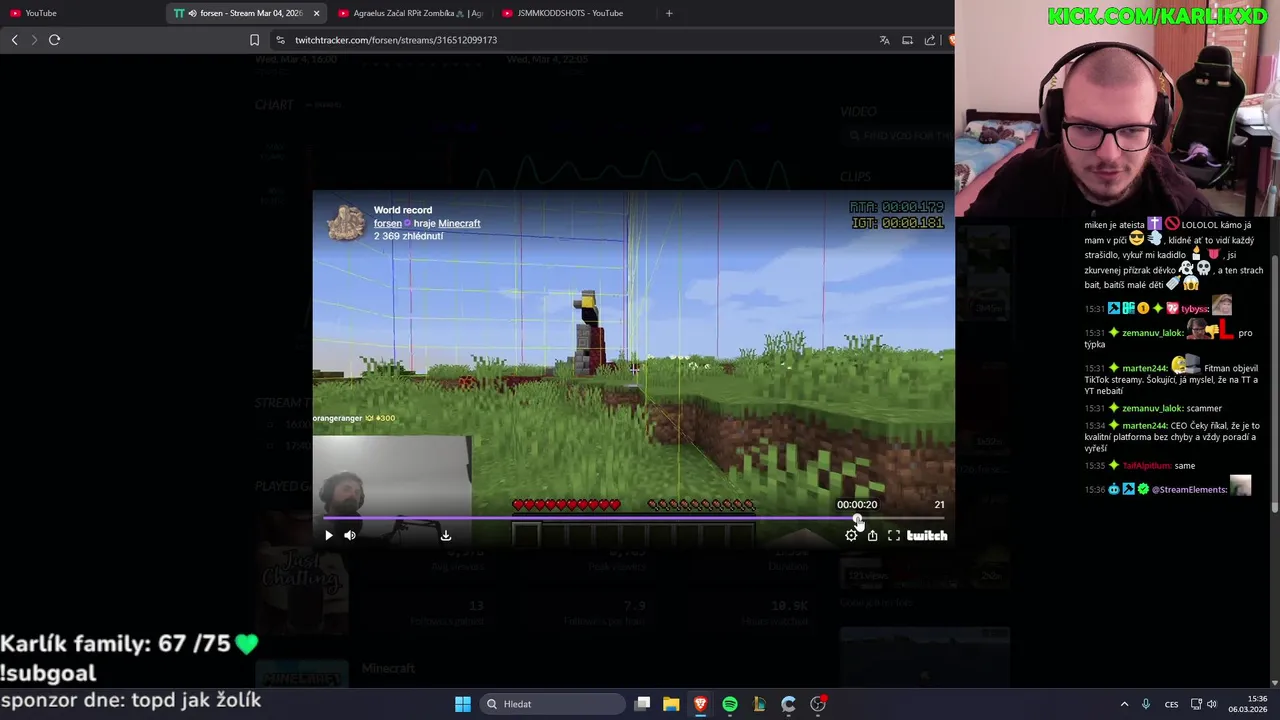
Task: Click the Hledat taskbar search box
Action: coord(550,704)
